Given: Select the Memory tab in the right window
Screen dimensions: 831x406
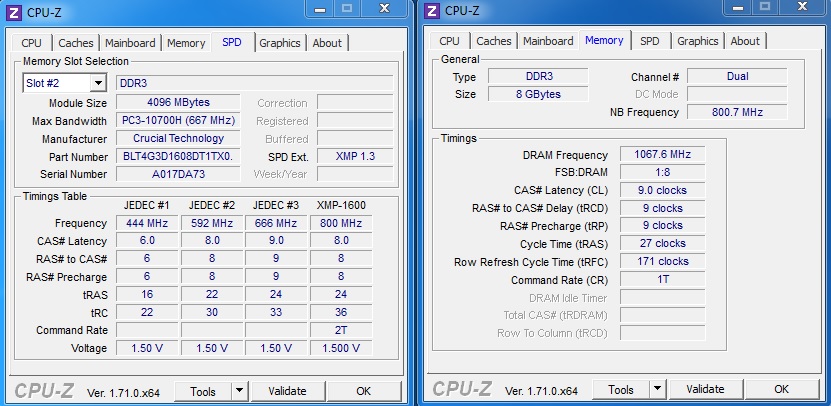Looking at the screenshot, I should click(x=604, y=40).
